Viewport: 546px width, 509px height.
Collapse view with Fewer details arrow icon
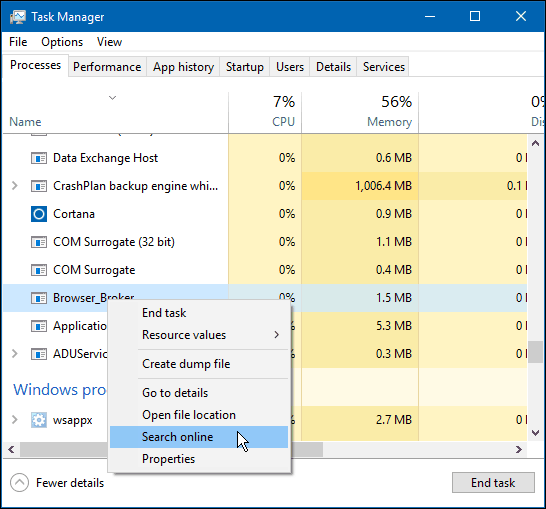[20, 483]
